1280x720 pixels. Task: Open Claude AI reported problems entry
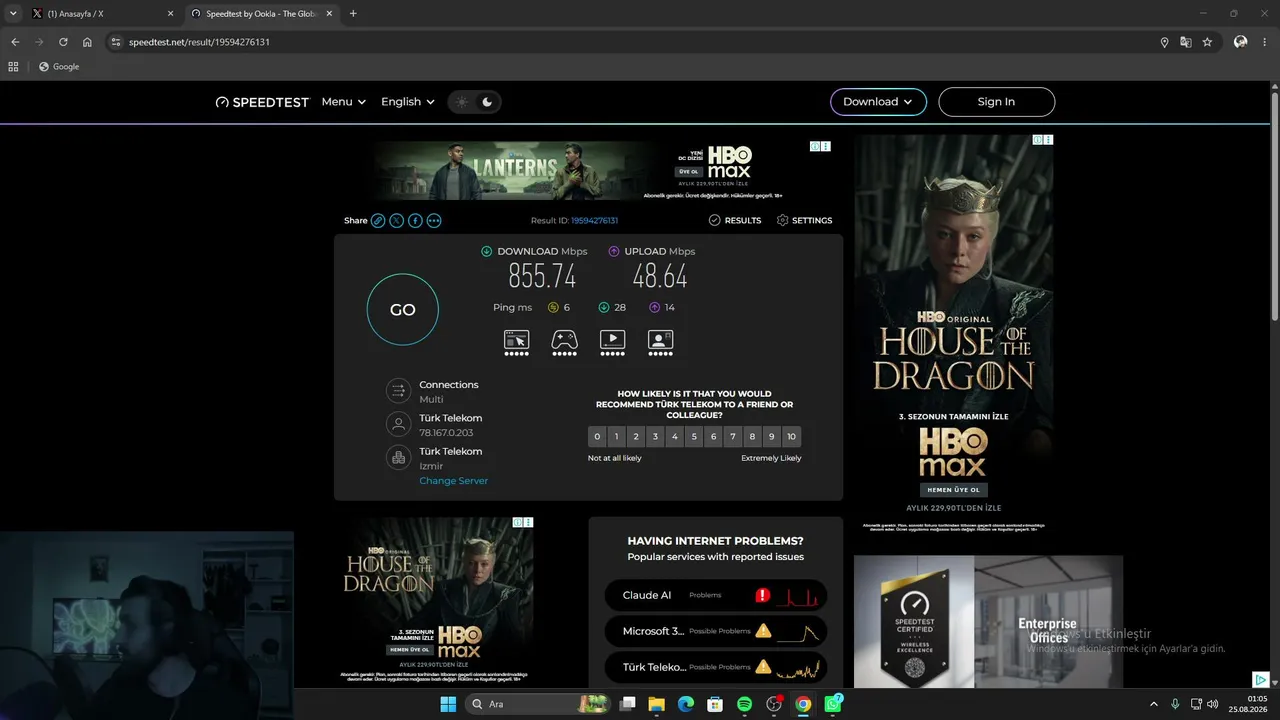(716, 596)
